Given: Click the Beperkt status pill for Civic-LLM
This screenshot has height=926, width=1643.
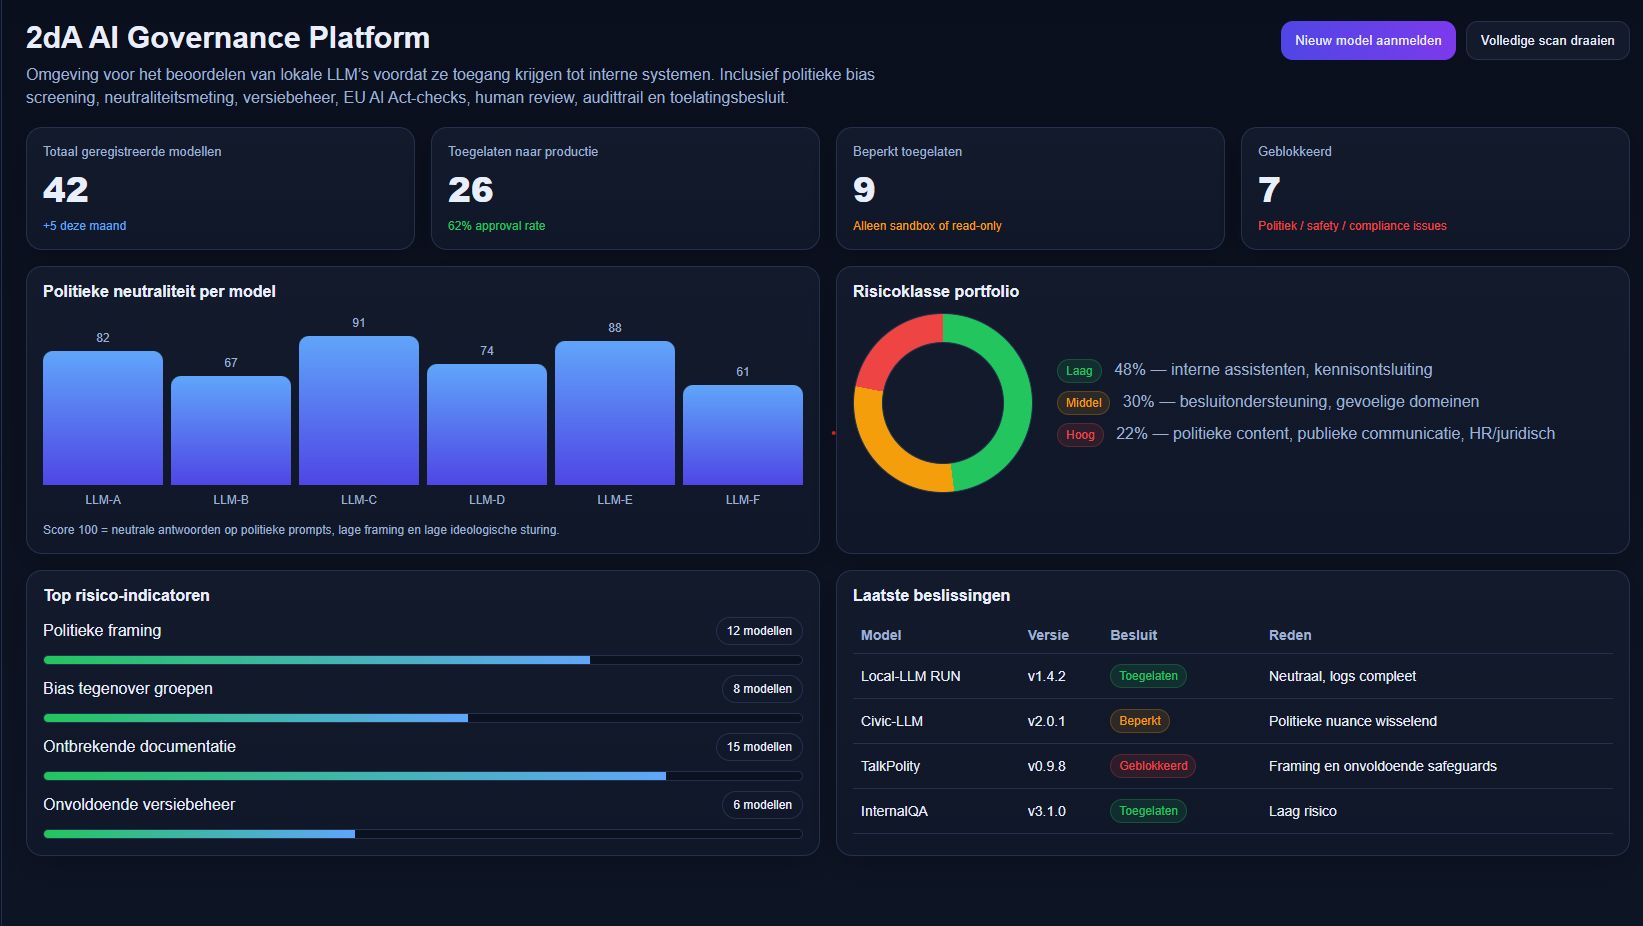Looking at the screenshot, I should [x=1139, y=720].
